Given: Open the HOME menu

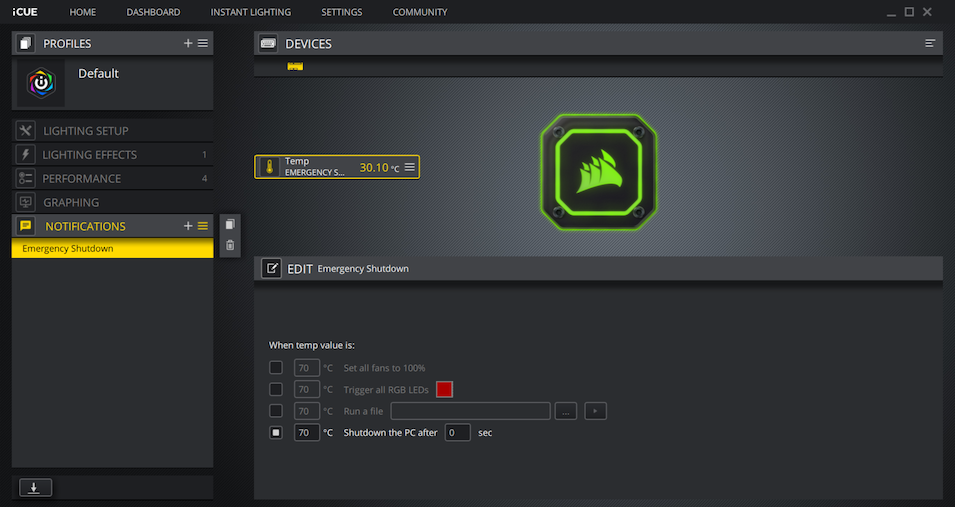Looking at the screenshot, I should (82, 12).
